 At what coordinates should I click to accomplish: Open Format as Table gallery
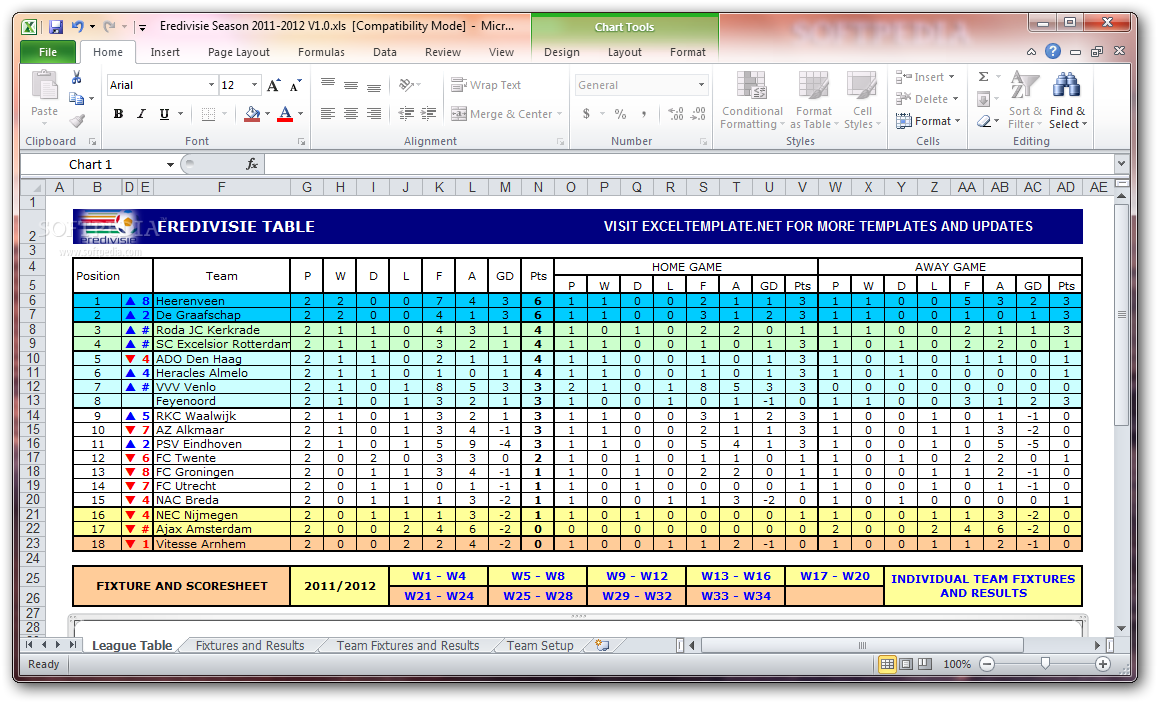814,100
